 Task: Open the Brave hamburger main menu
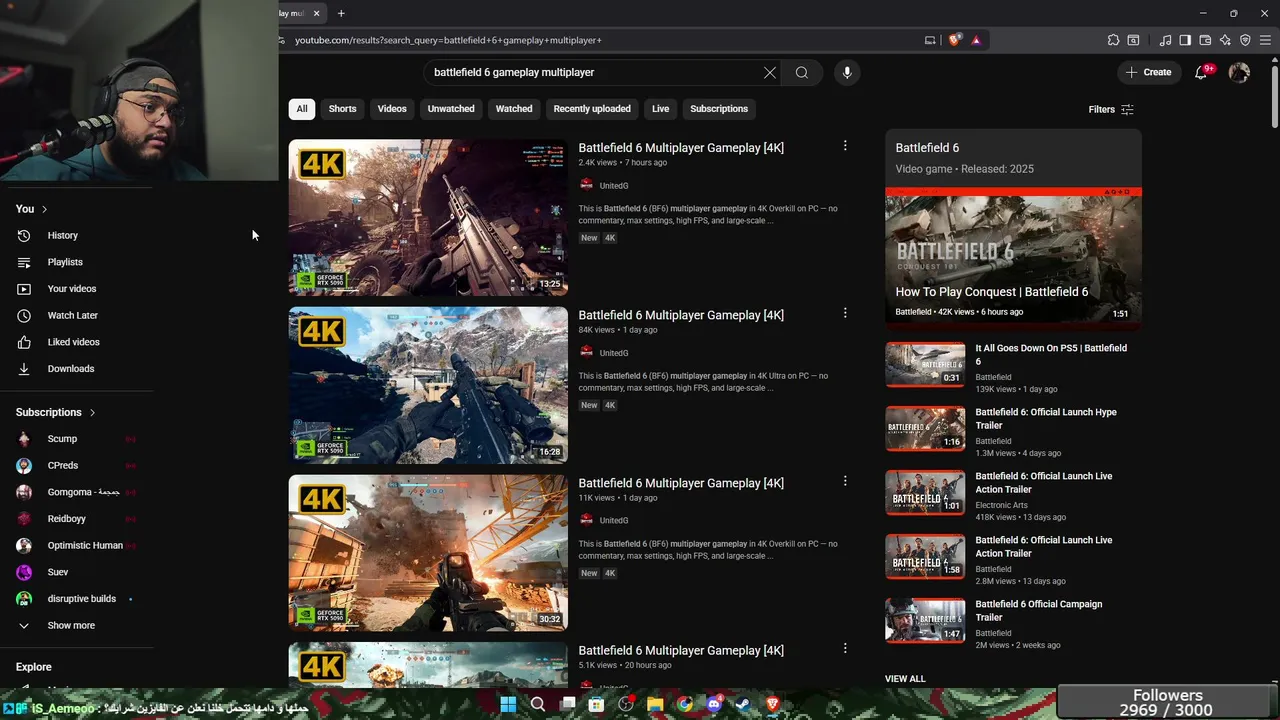pyautogui.click(x=1265, y=40)
